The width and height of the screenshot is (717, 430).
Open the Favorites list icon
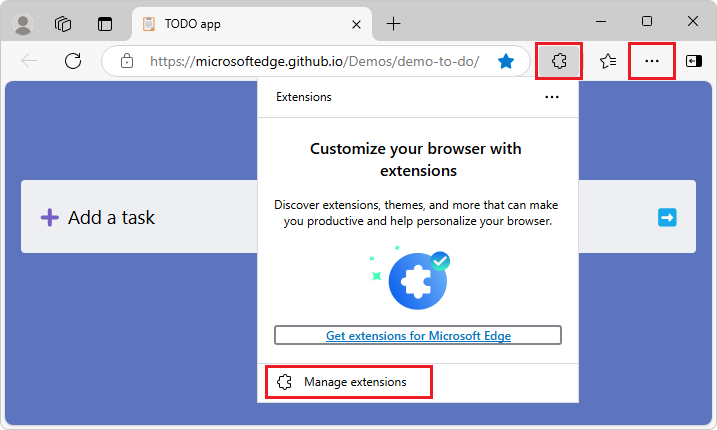pos(608,61)
